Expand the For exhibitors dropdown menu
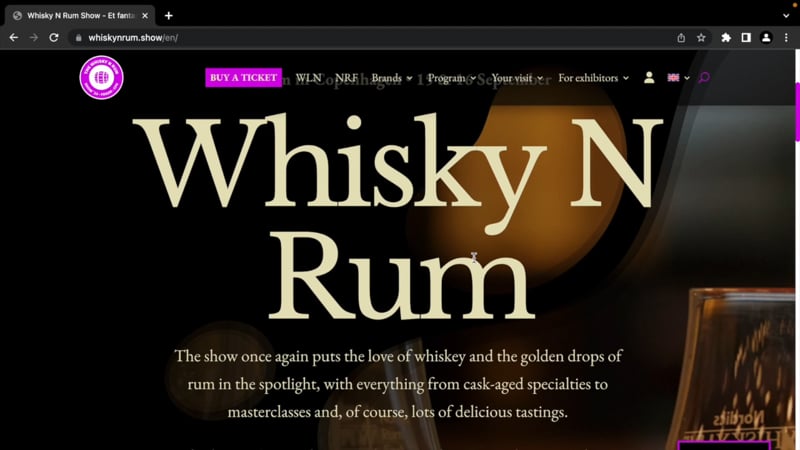 pos(593,78)
